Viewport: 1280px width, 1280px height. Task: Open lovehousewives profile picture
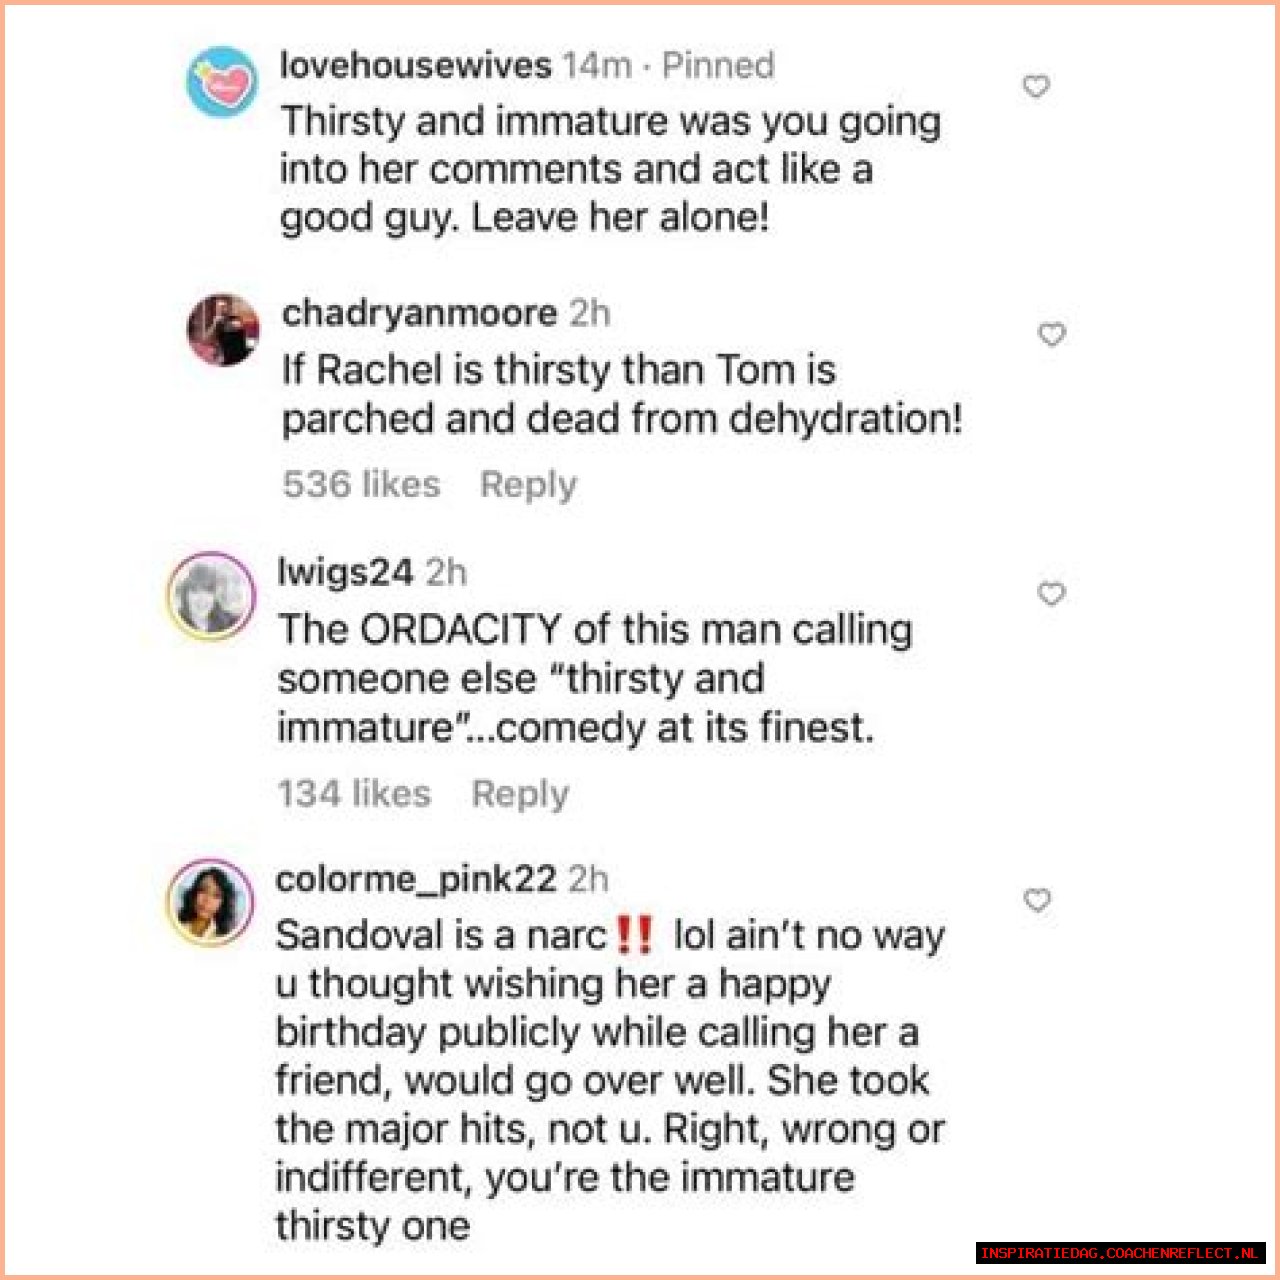pyautogui.click(x=222, y=82)
